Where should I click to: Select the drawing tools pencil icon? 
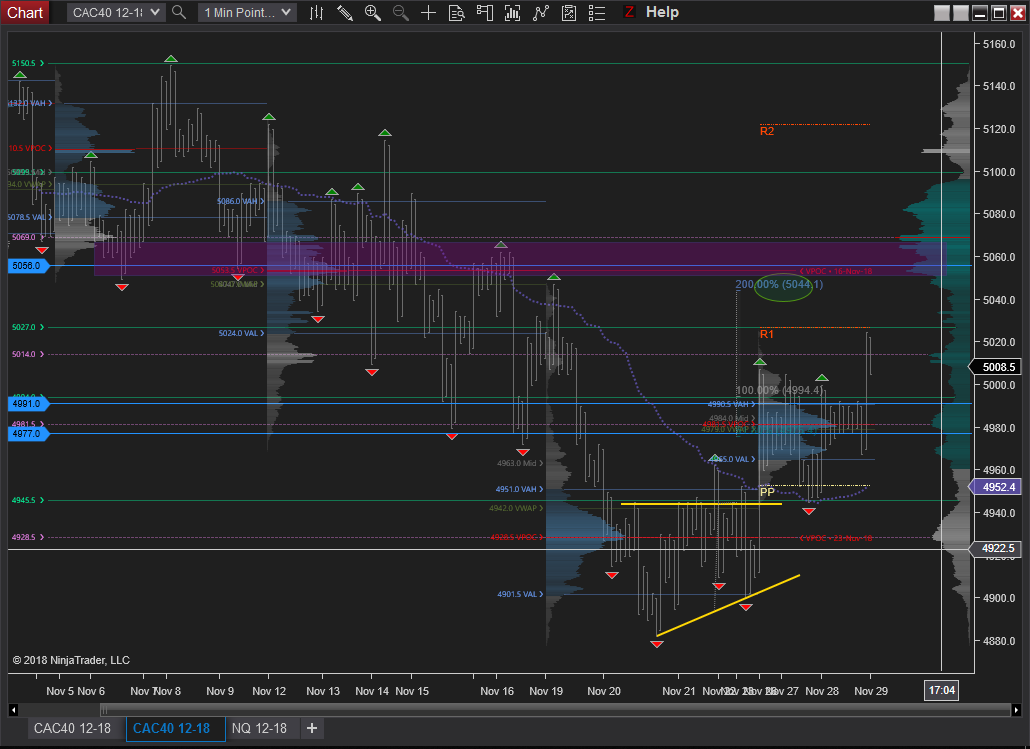tap(345, 12)
